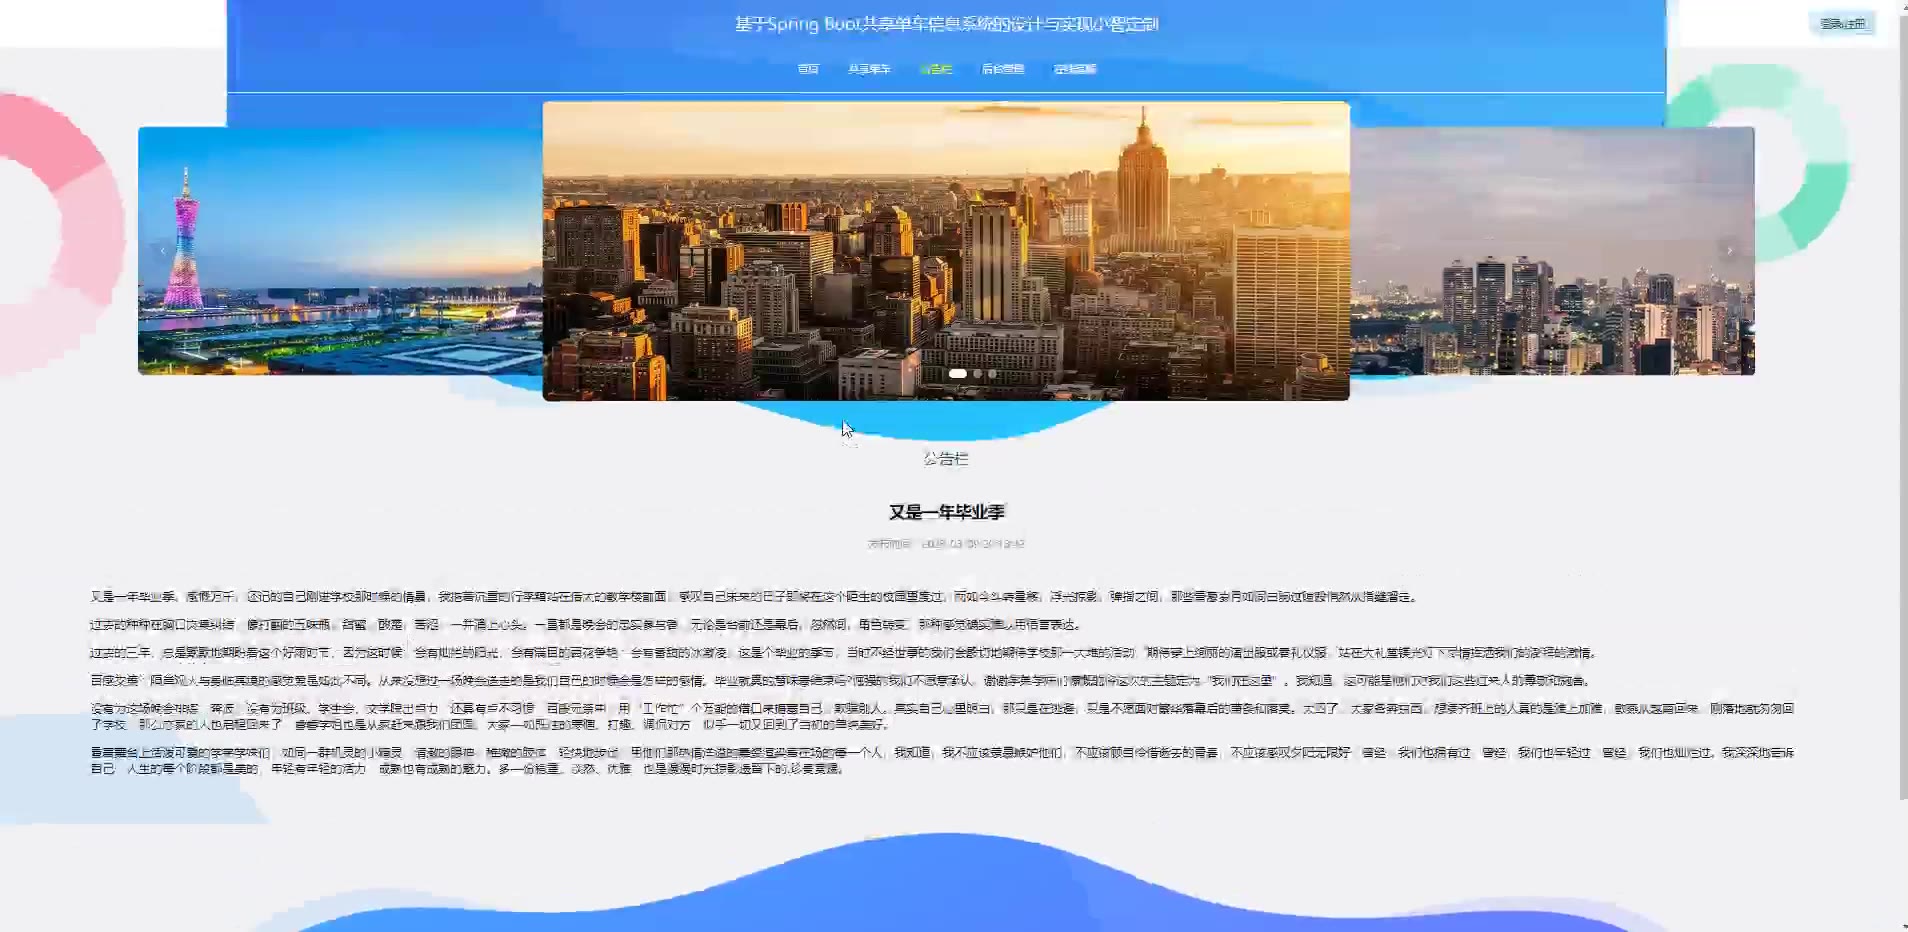Open 后台管理 from the navigation bar
The image size is (1908, 932).
[1003, 69]
